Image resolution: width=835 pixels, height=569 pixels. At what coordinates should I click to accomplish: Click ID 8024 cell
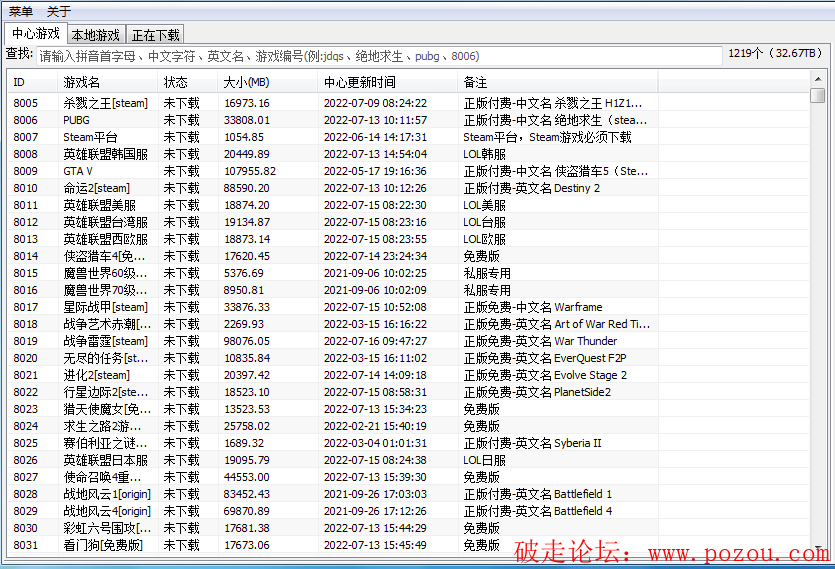coord(26,426)
